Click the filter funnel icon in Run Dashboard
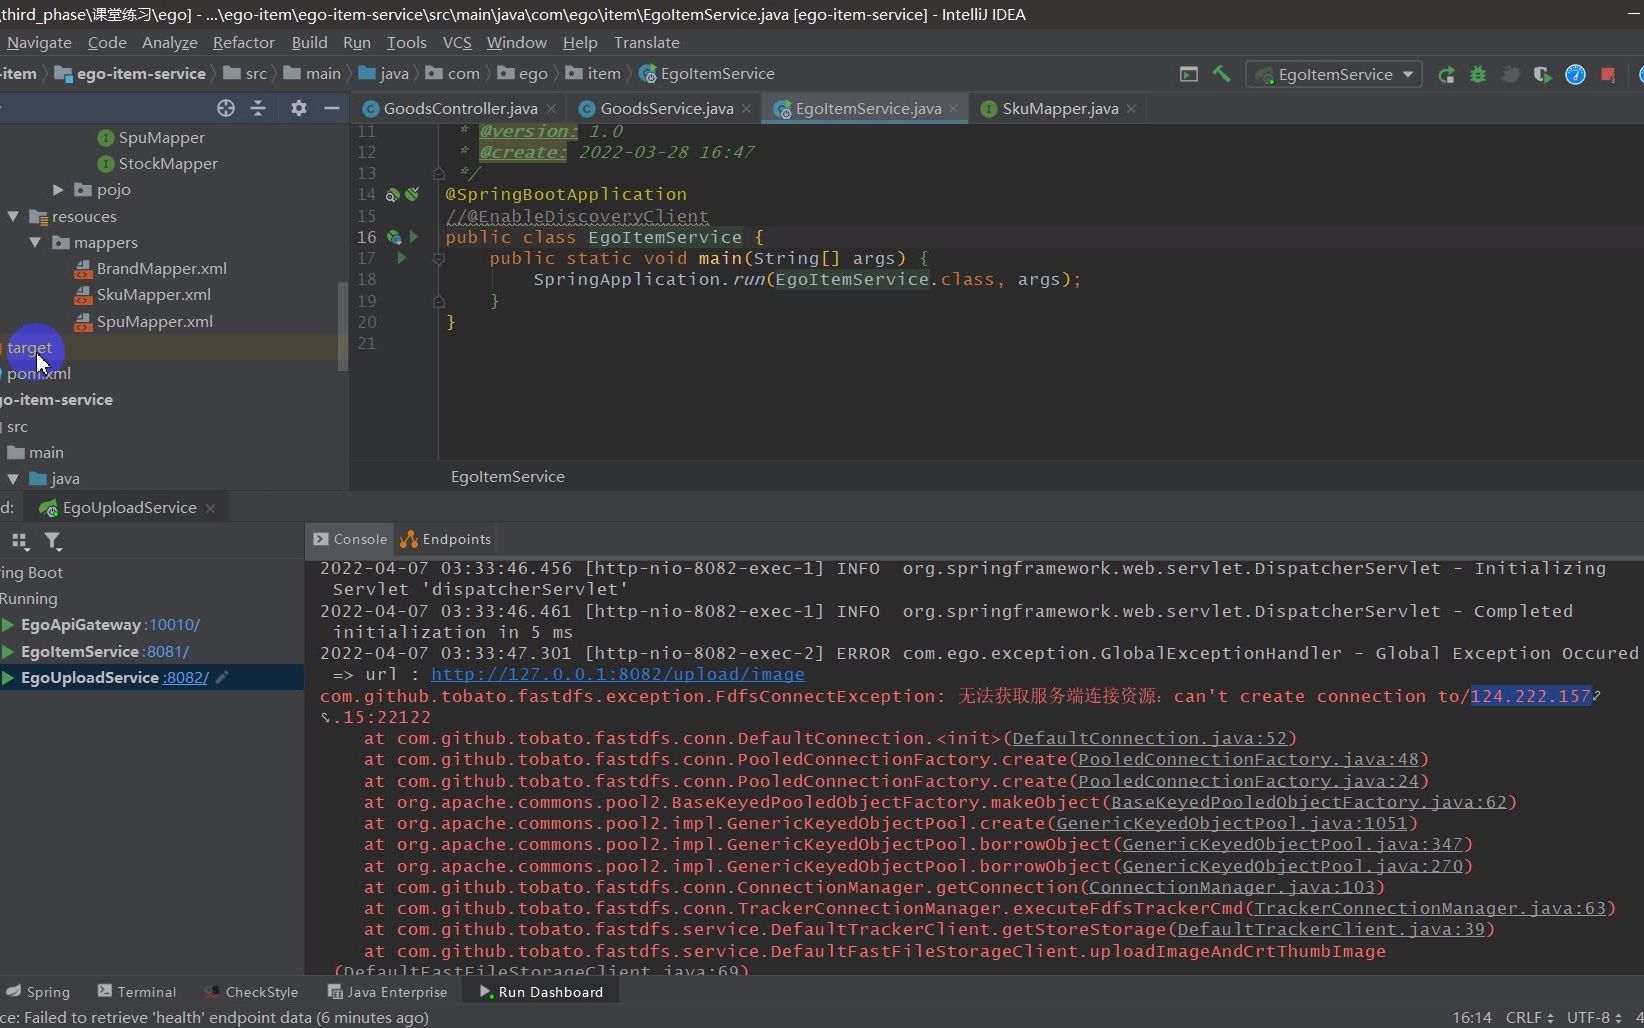The height and width of the screenshot is (1028, 1644). click(53, 541)
